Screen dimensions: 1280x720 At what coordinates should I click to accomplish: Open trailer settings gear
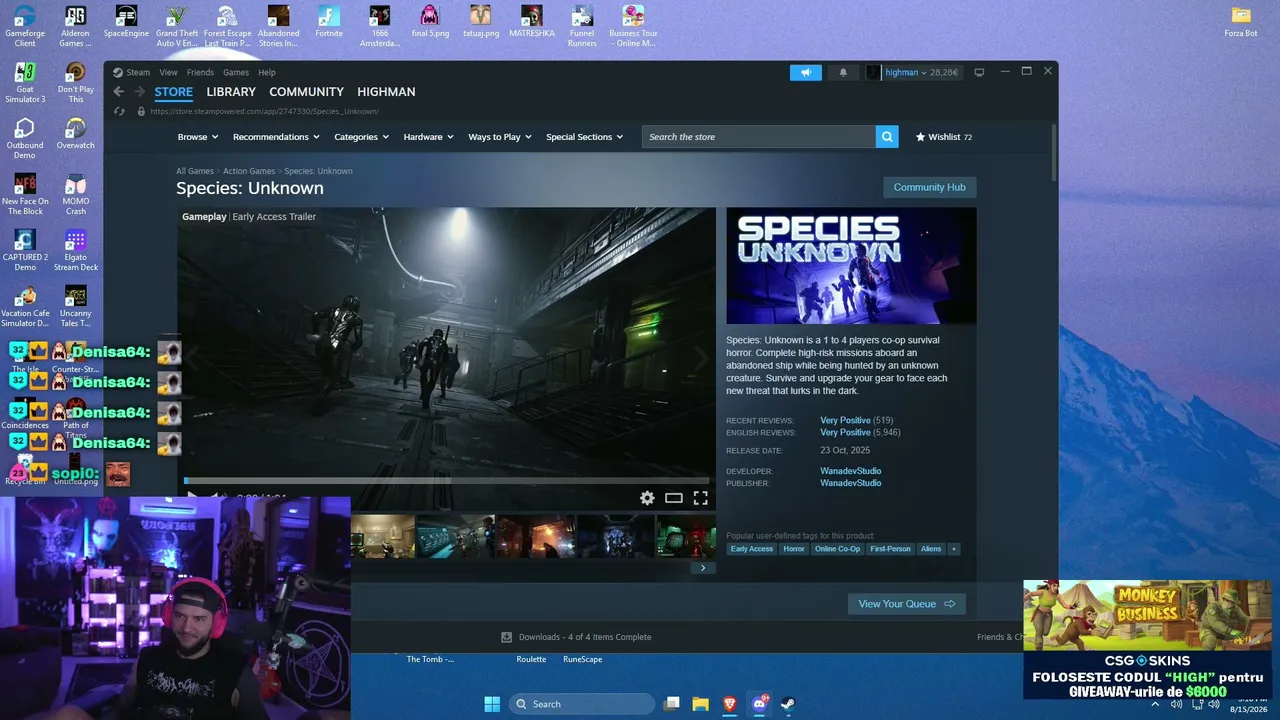click(647, 498)
